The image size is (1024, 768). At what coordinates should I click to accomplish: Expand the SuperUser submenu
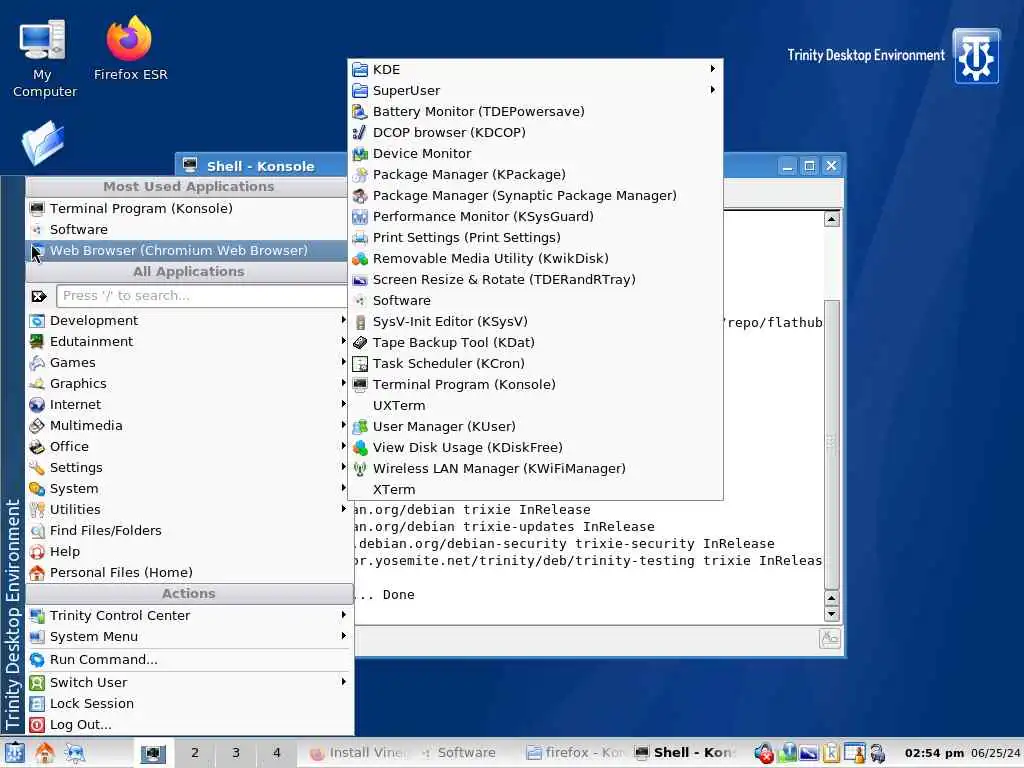tap(535, 90)
